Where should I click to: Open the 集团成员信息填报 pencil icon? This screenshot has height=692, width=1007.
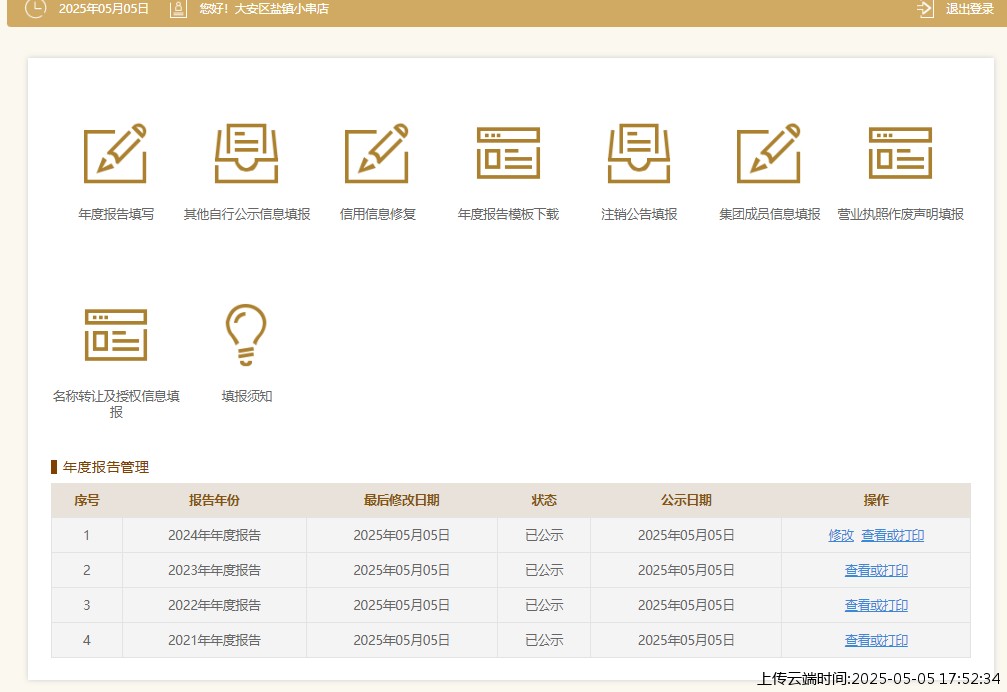point(769,153)
